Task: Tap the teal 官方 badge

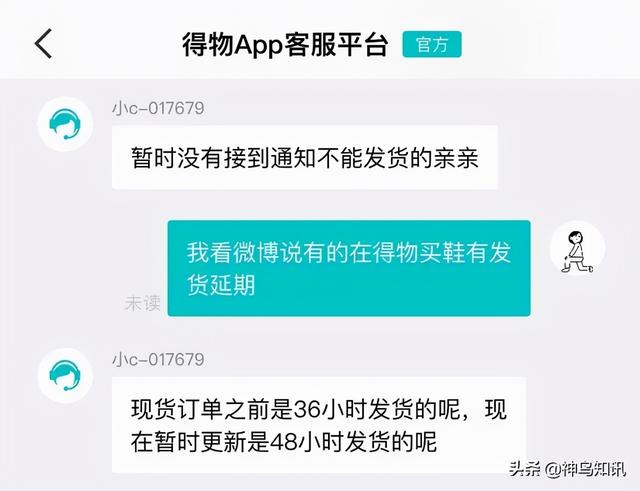Action: [x=432, y=44]
